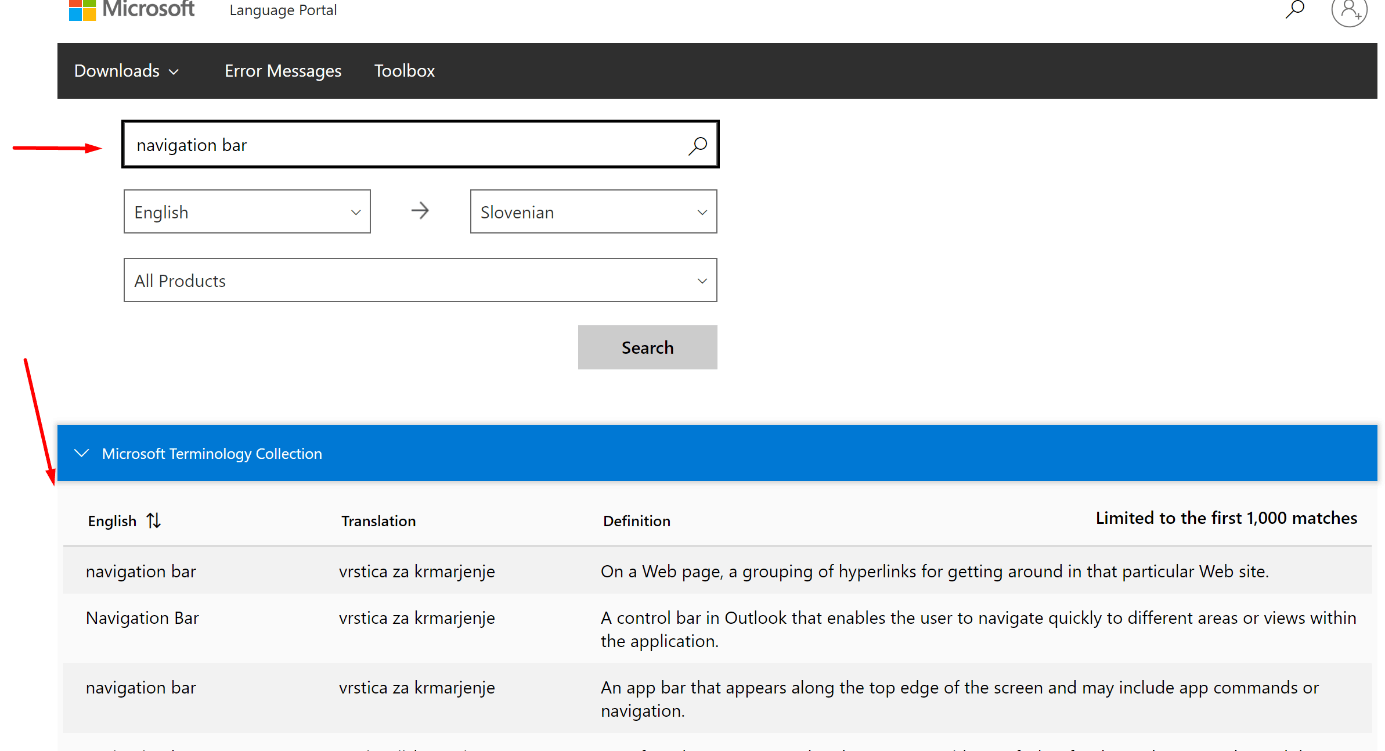Screen dimensions: 1385x751
Task: Click the Language Portal link
Action: pos(283,10)
